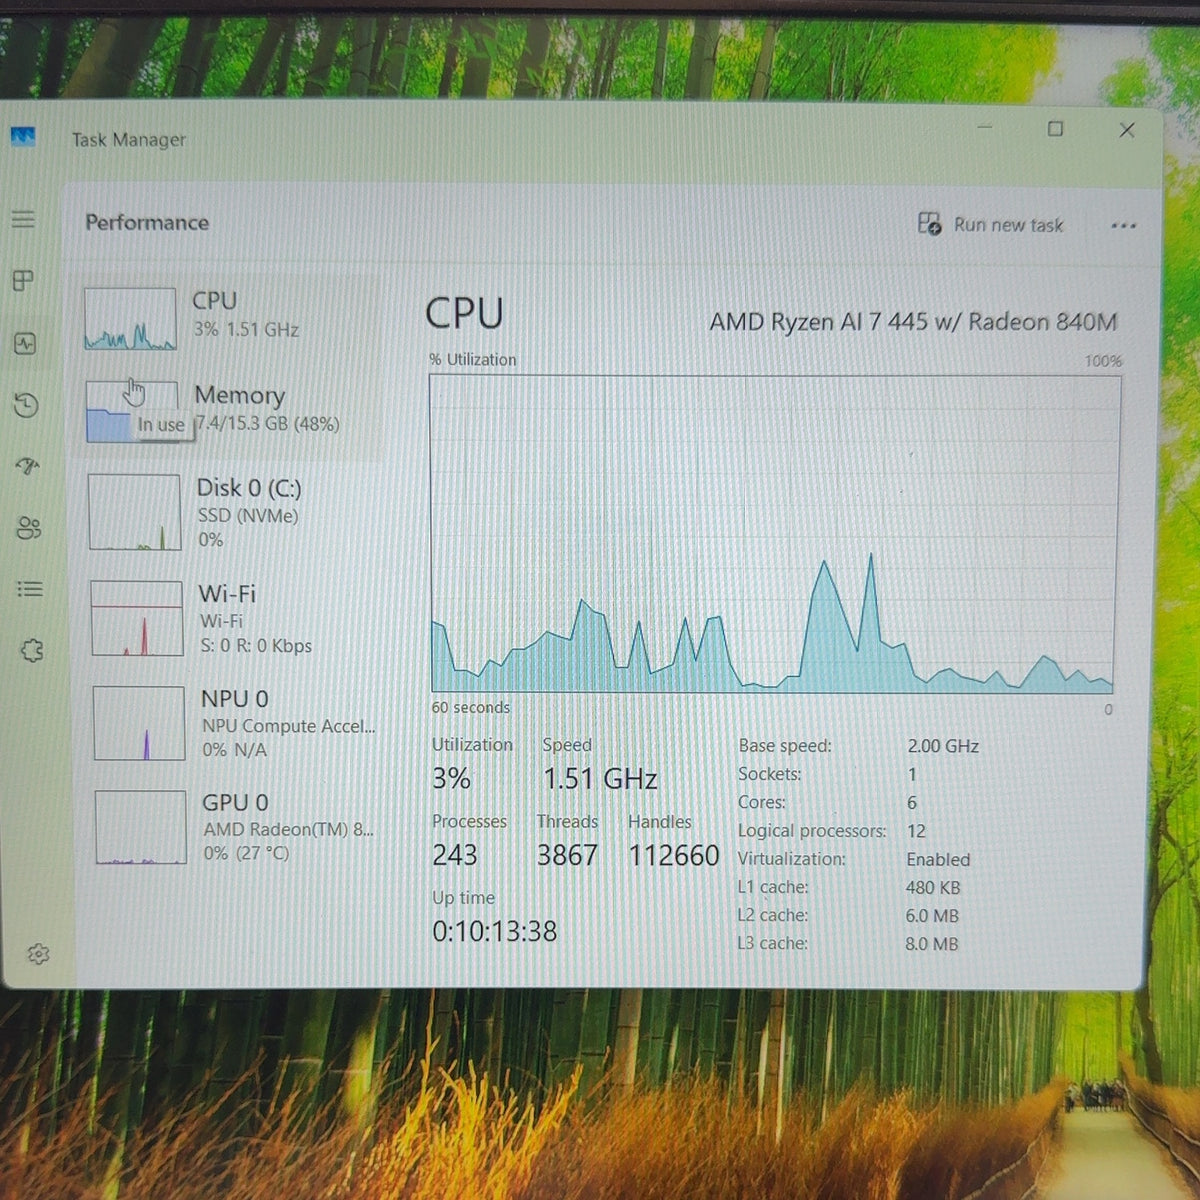Click the NPU 0 mini graph thumbnail

click(139, 723)
